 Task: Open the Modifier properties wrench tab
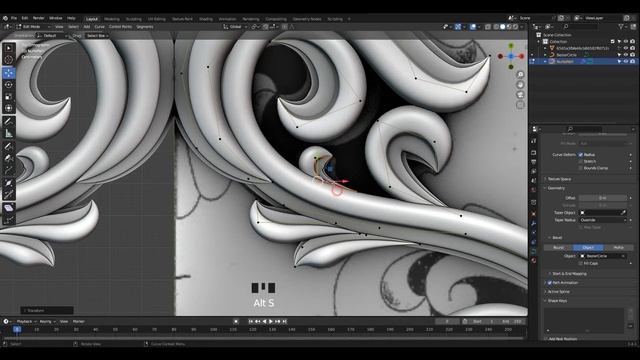[x=533, y=223]
